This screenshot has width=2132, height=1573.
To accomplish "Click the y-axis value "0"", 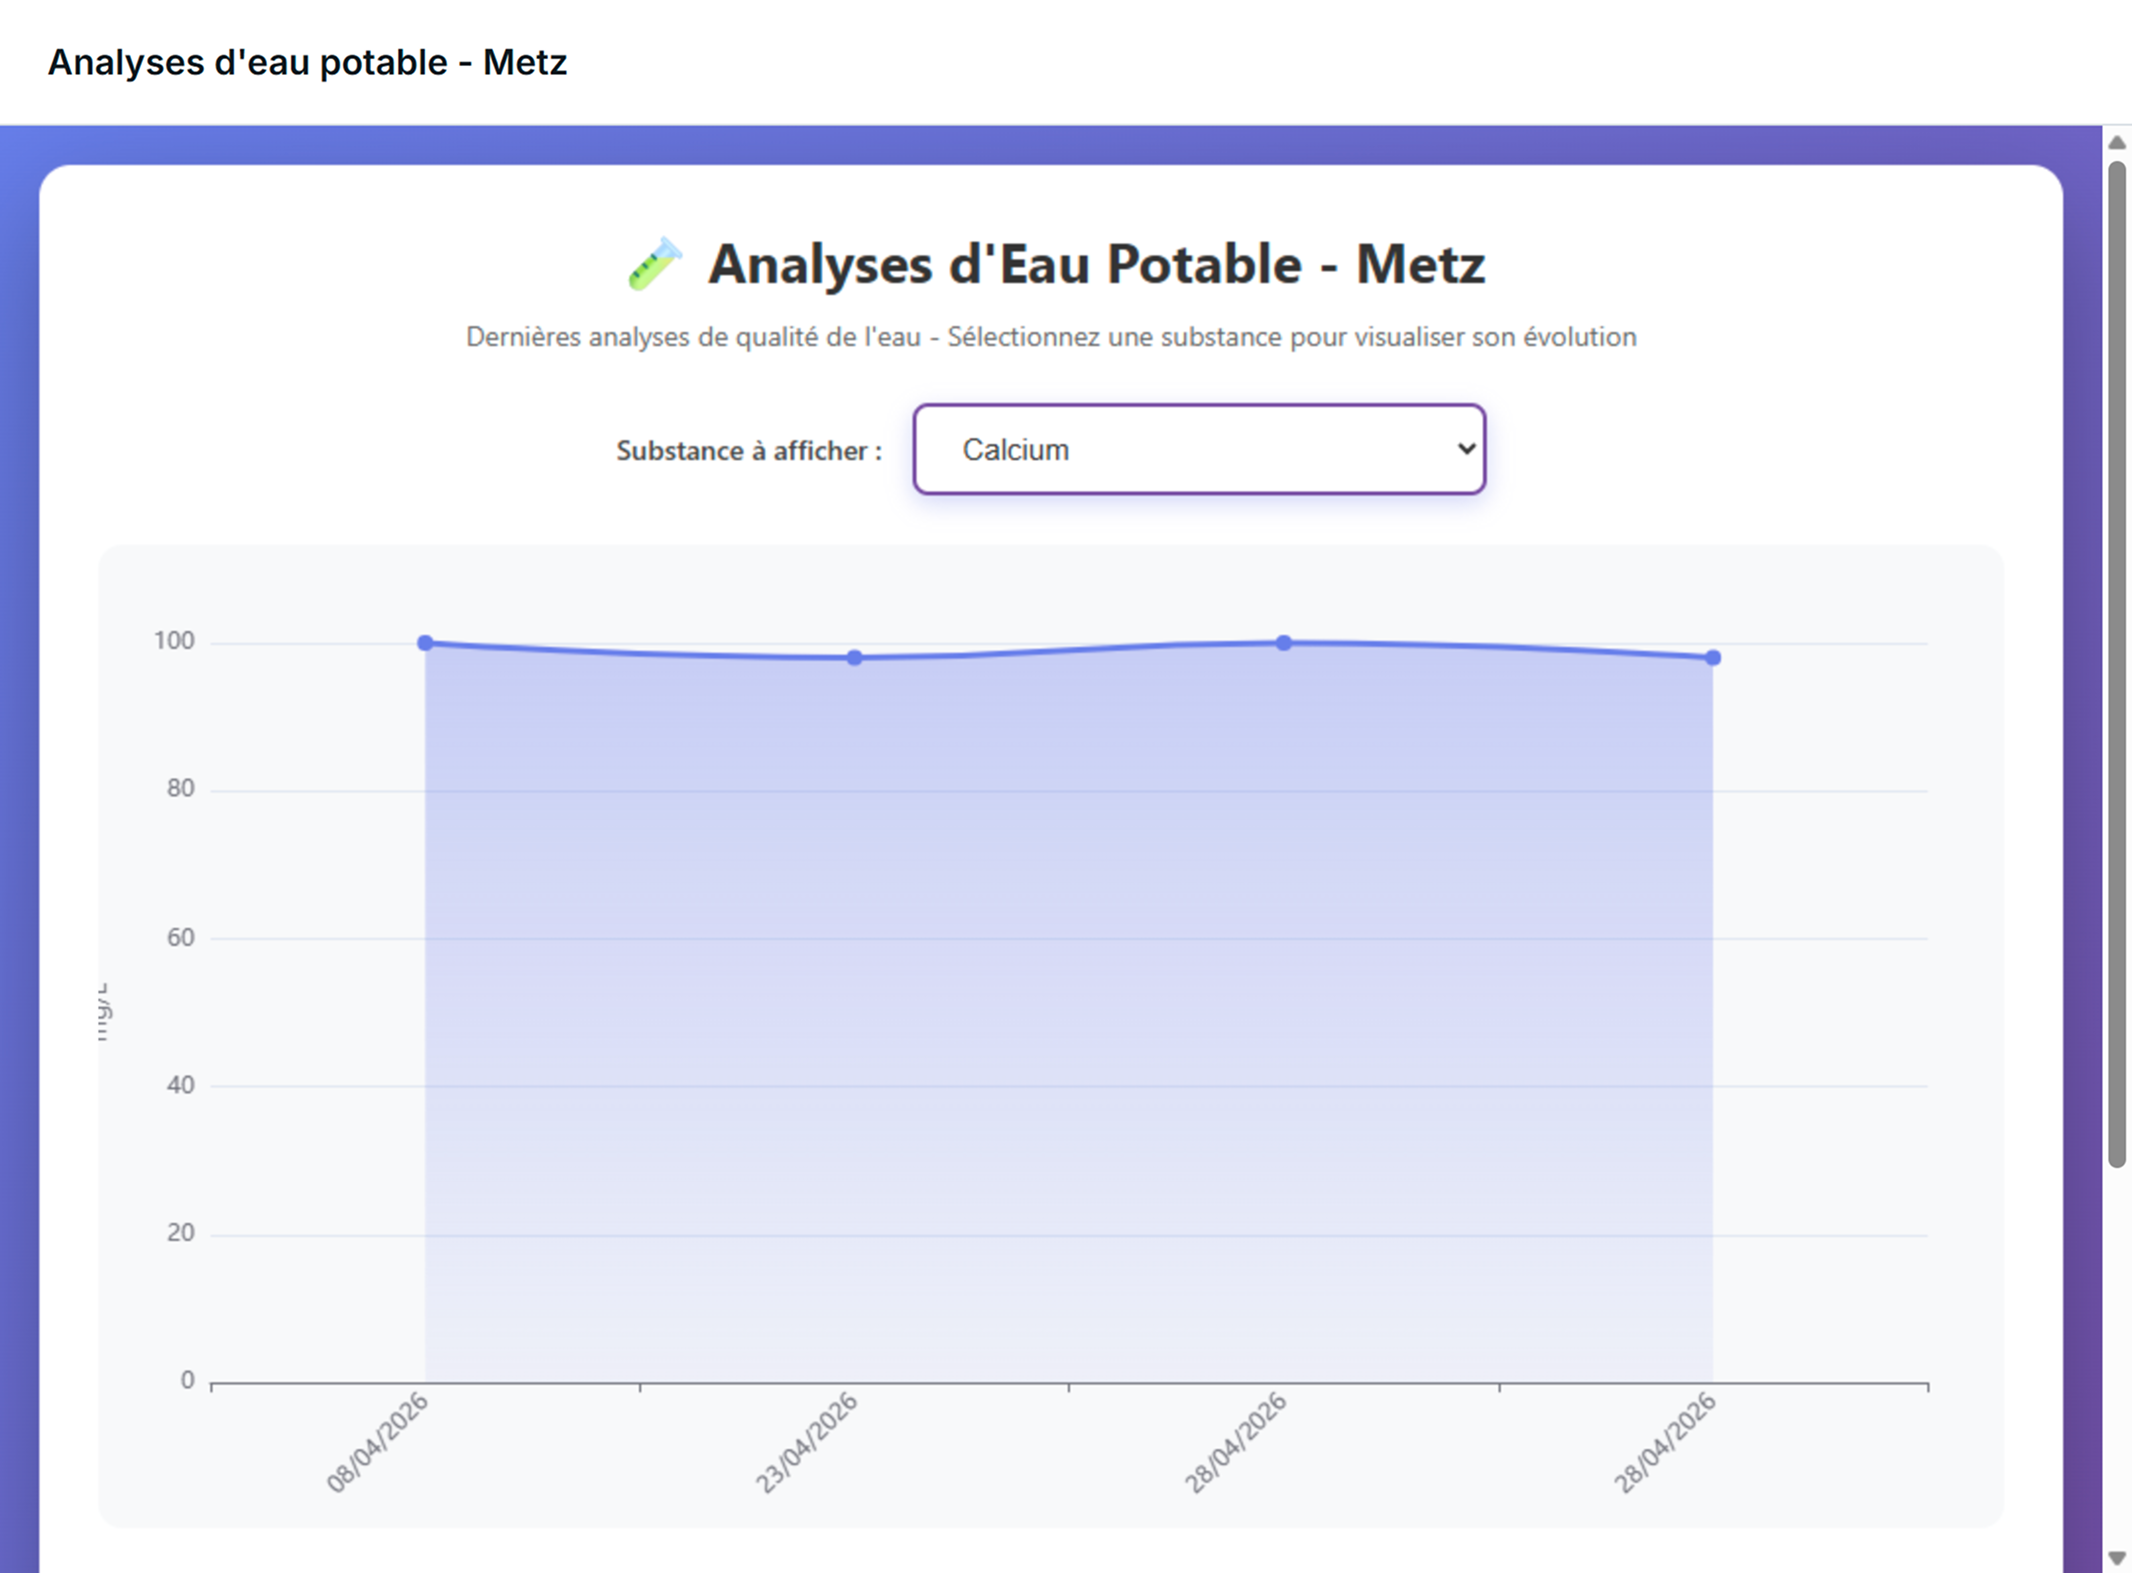I will pyautogui.click(x=187, y=1381).
